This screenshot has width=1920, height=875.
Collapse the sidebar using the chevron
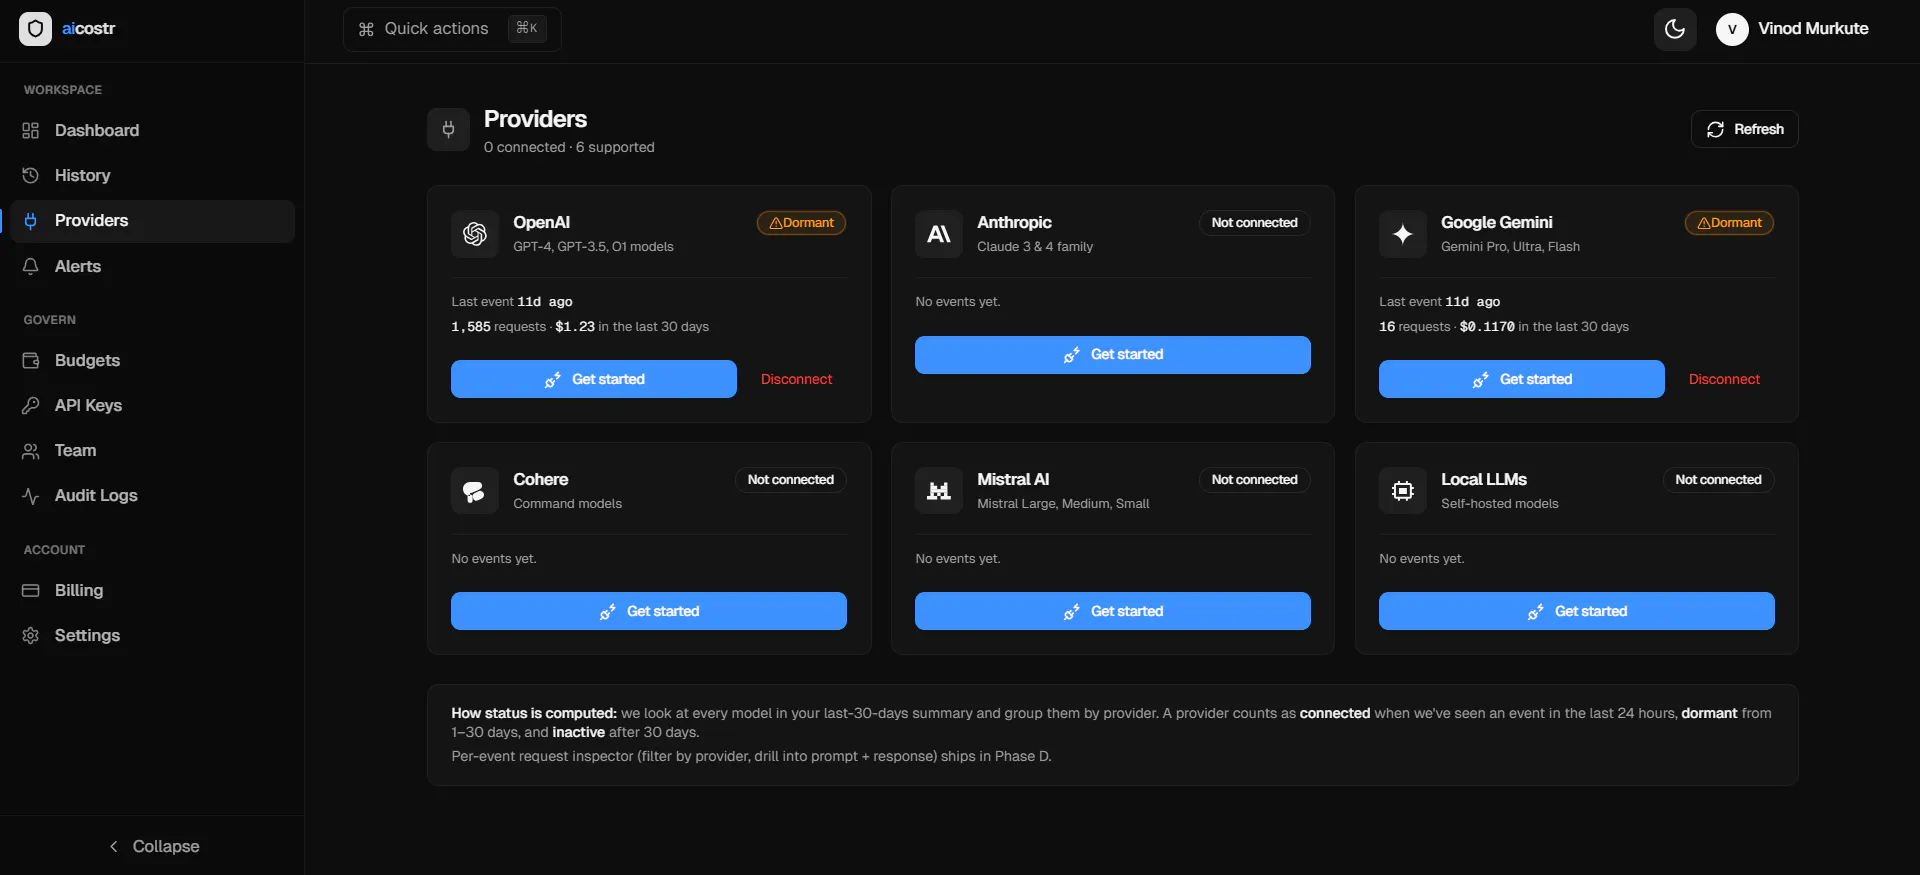point(114,847)
